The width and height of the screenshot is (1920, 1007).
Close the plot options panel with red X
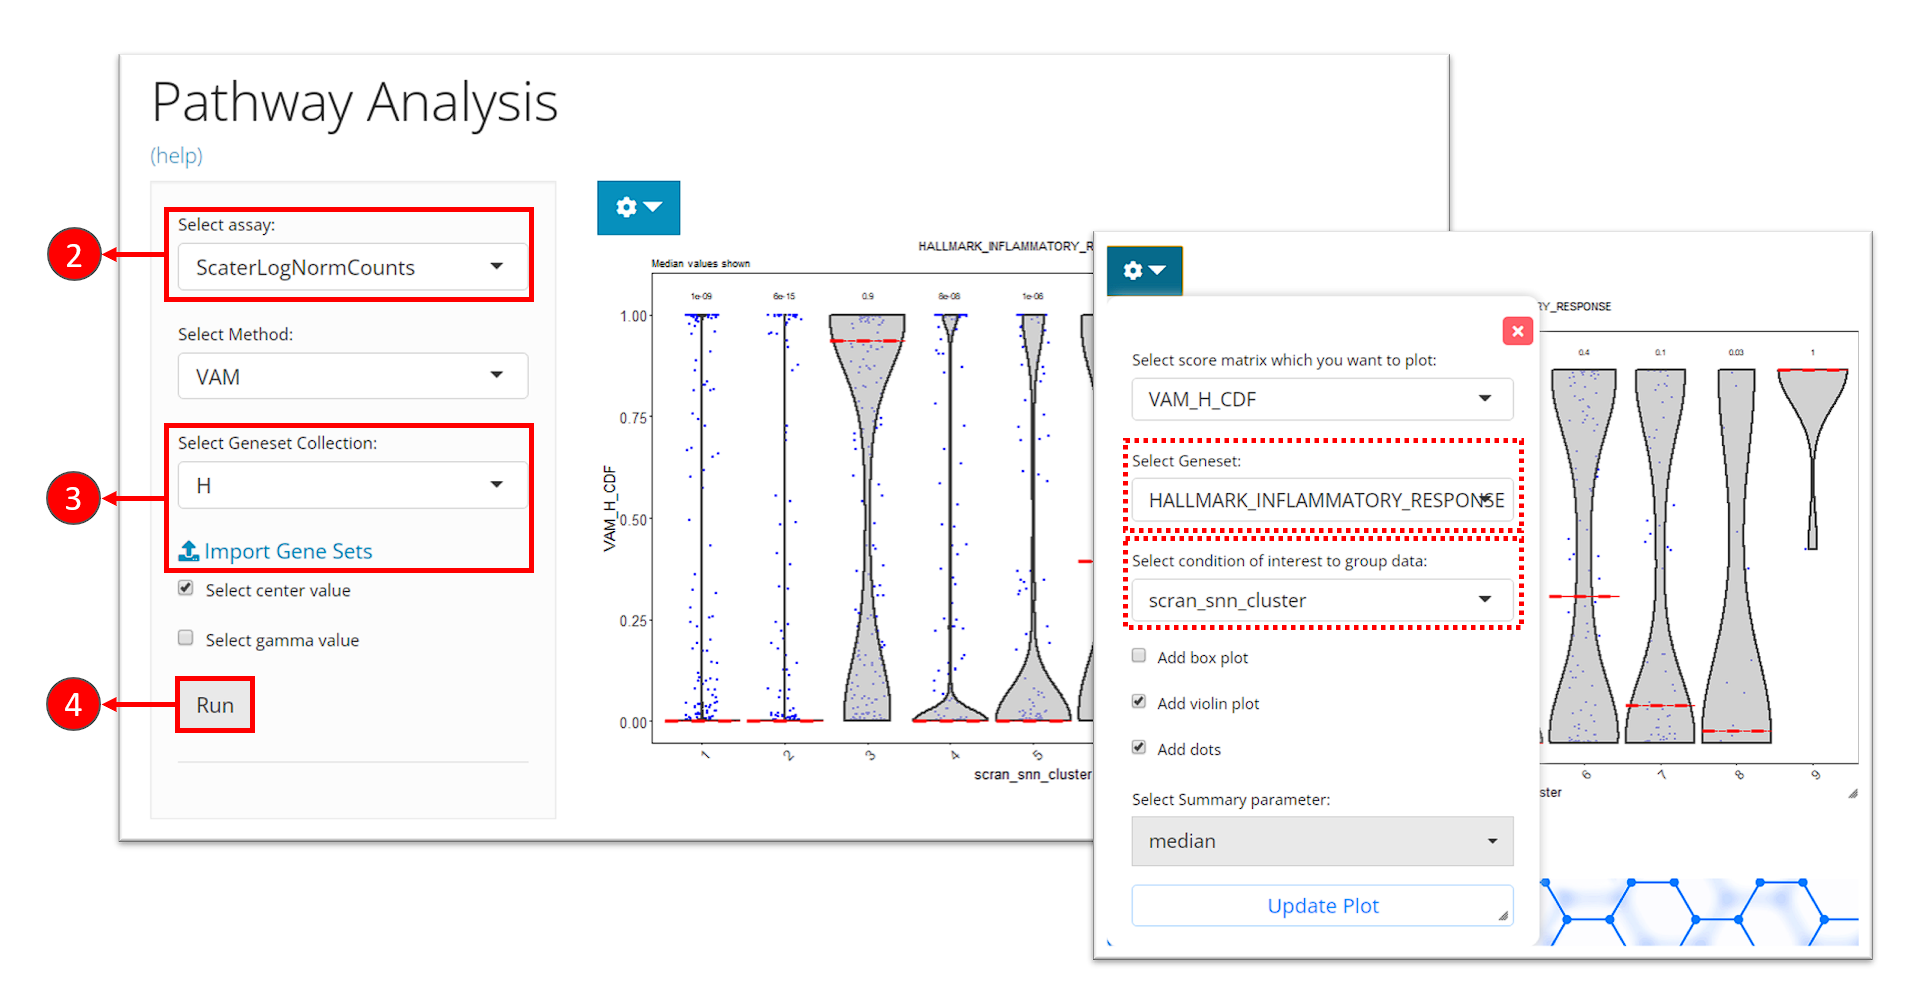click(1517, 331)
